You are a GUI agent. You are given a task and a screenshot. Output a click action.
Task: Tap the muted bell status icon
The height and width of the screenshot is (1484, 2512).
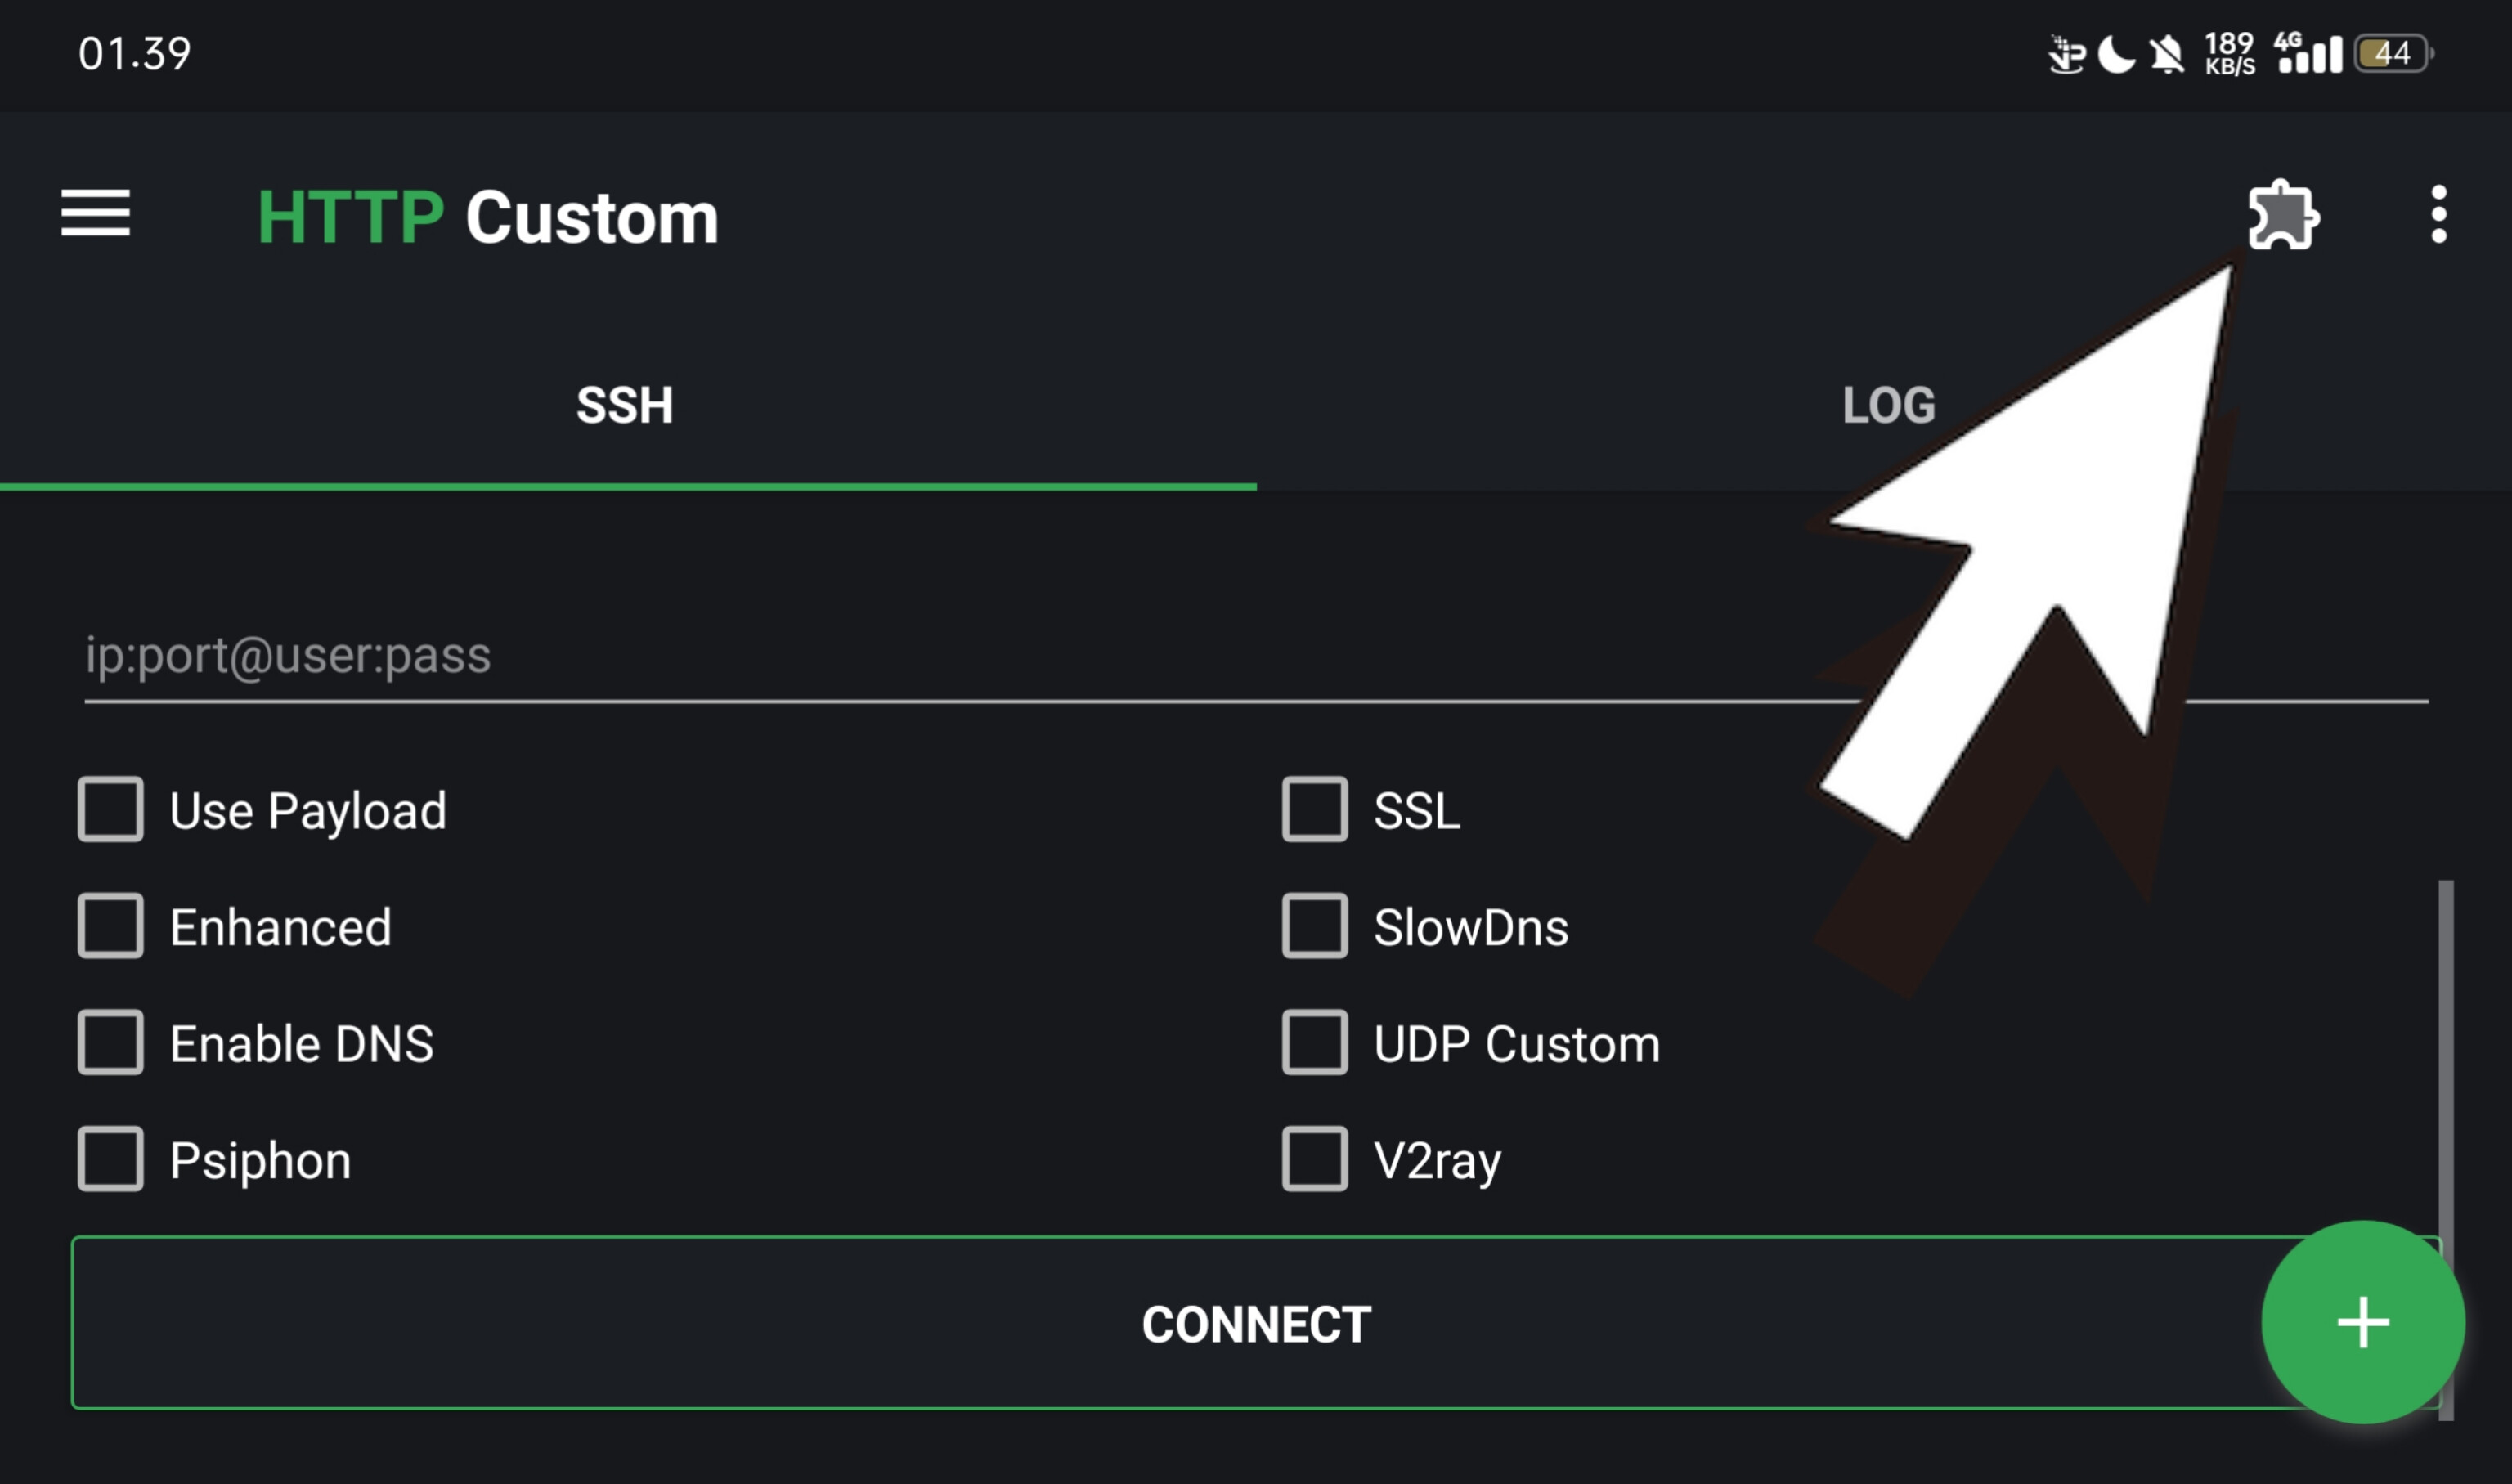point(2167,54)
